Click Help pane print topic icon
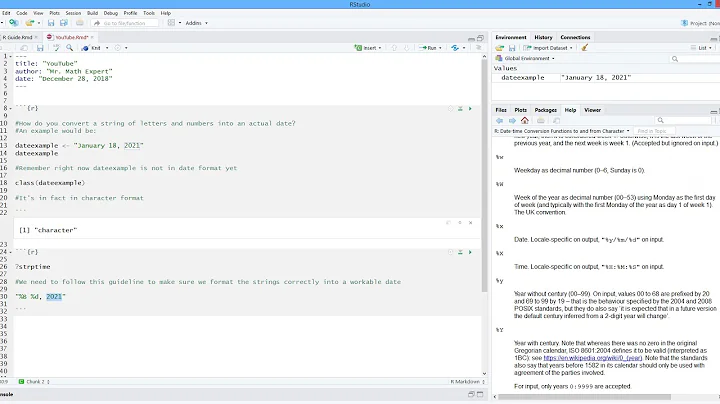Screen dimensions: 720x404 point(541,120)
